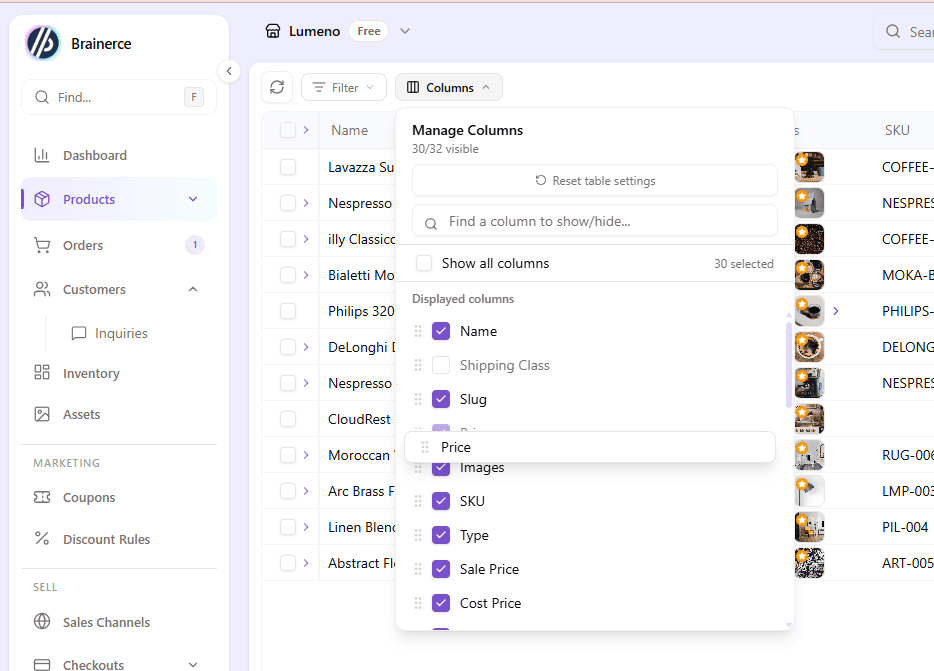Click the Coupons ticket icon

tap(42, 497)
